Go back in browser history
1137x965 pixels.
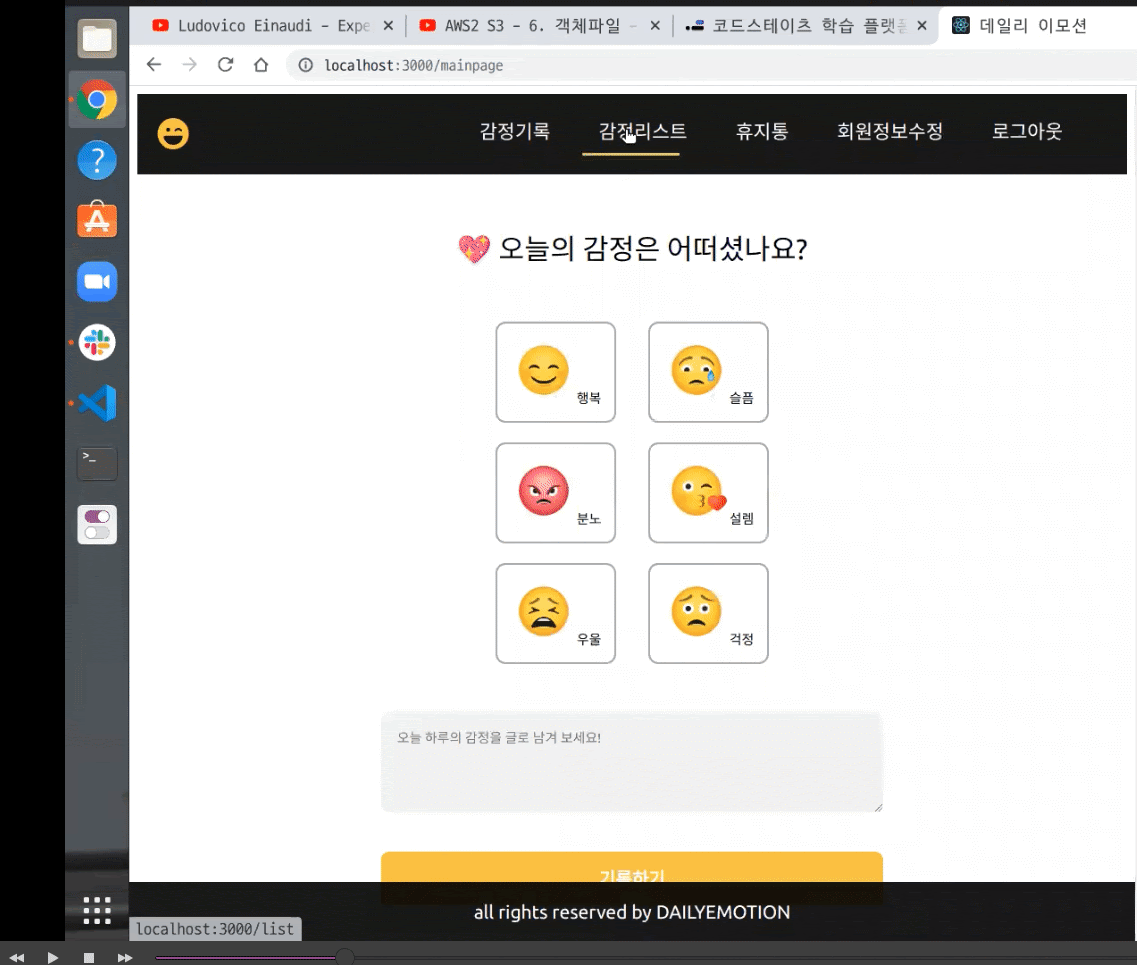pos(154,65)
